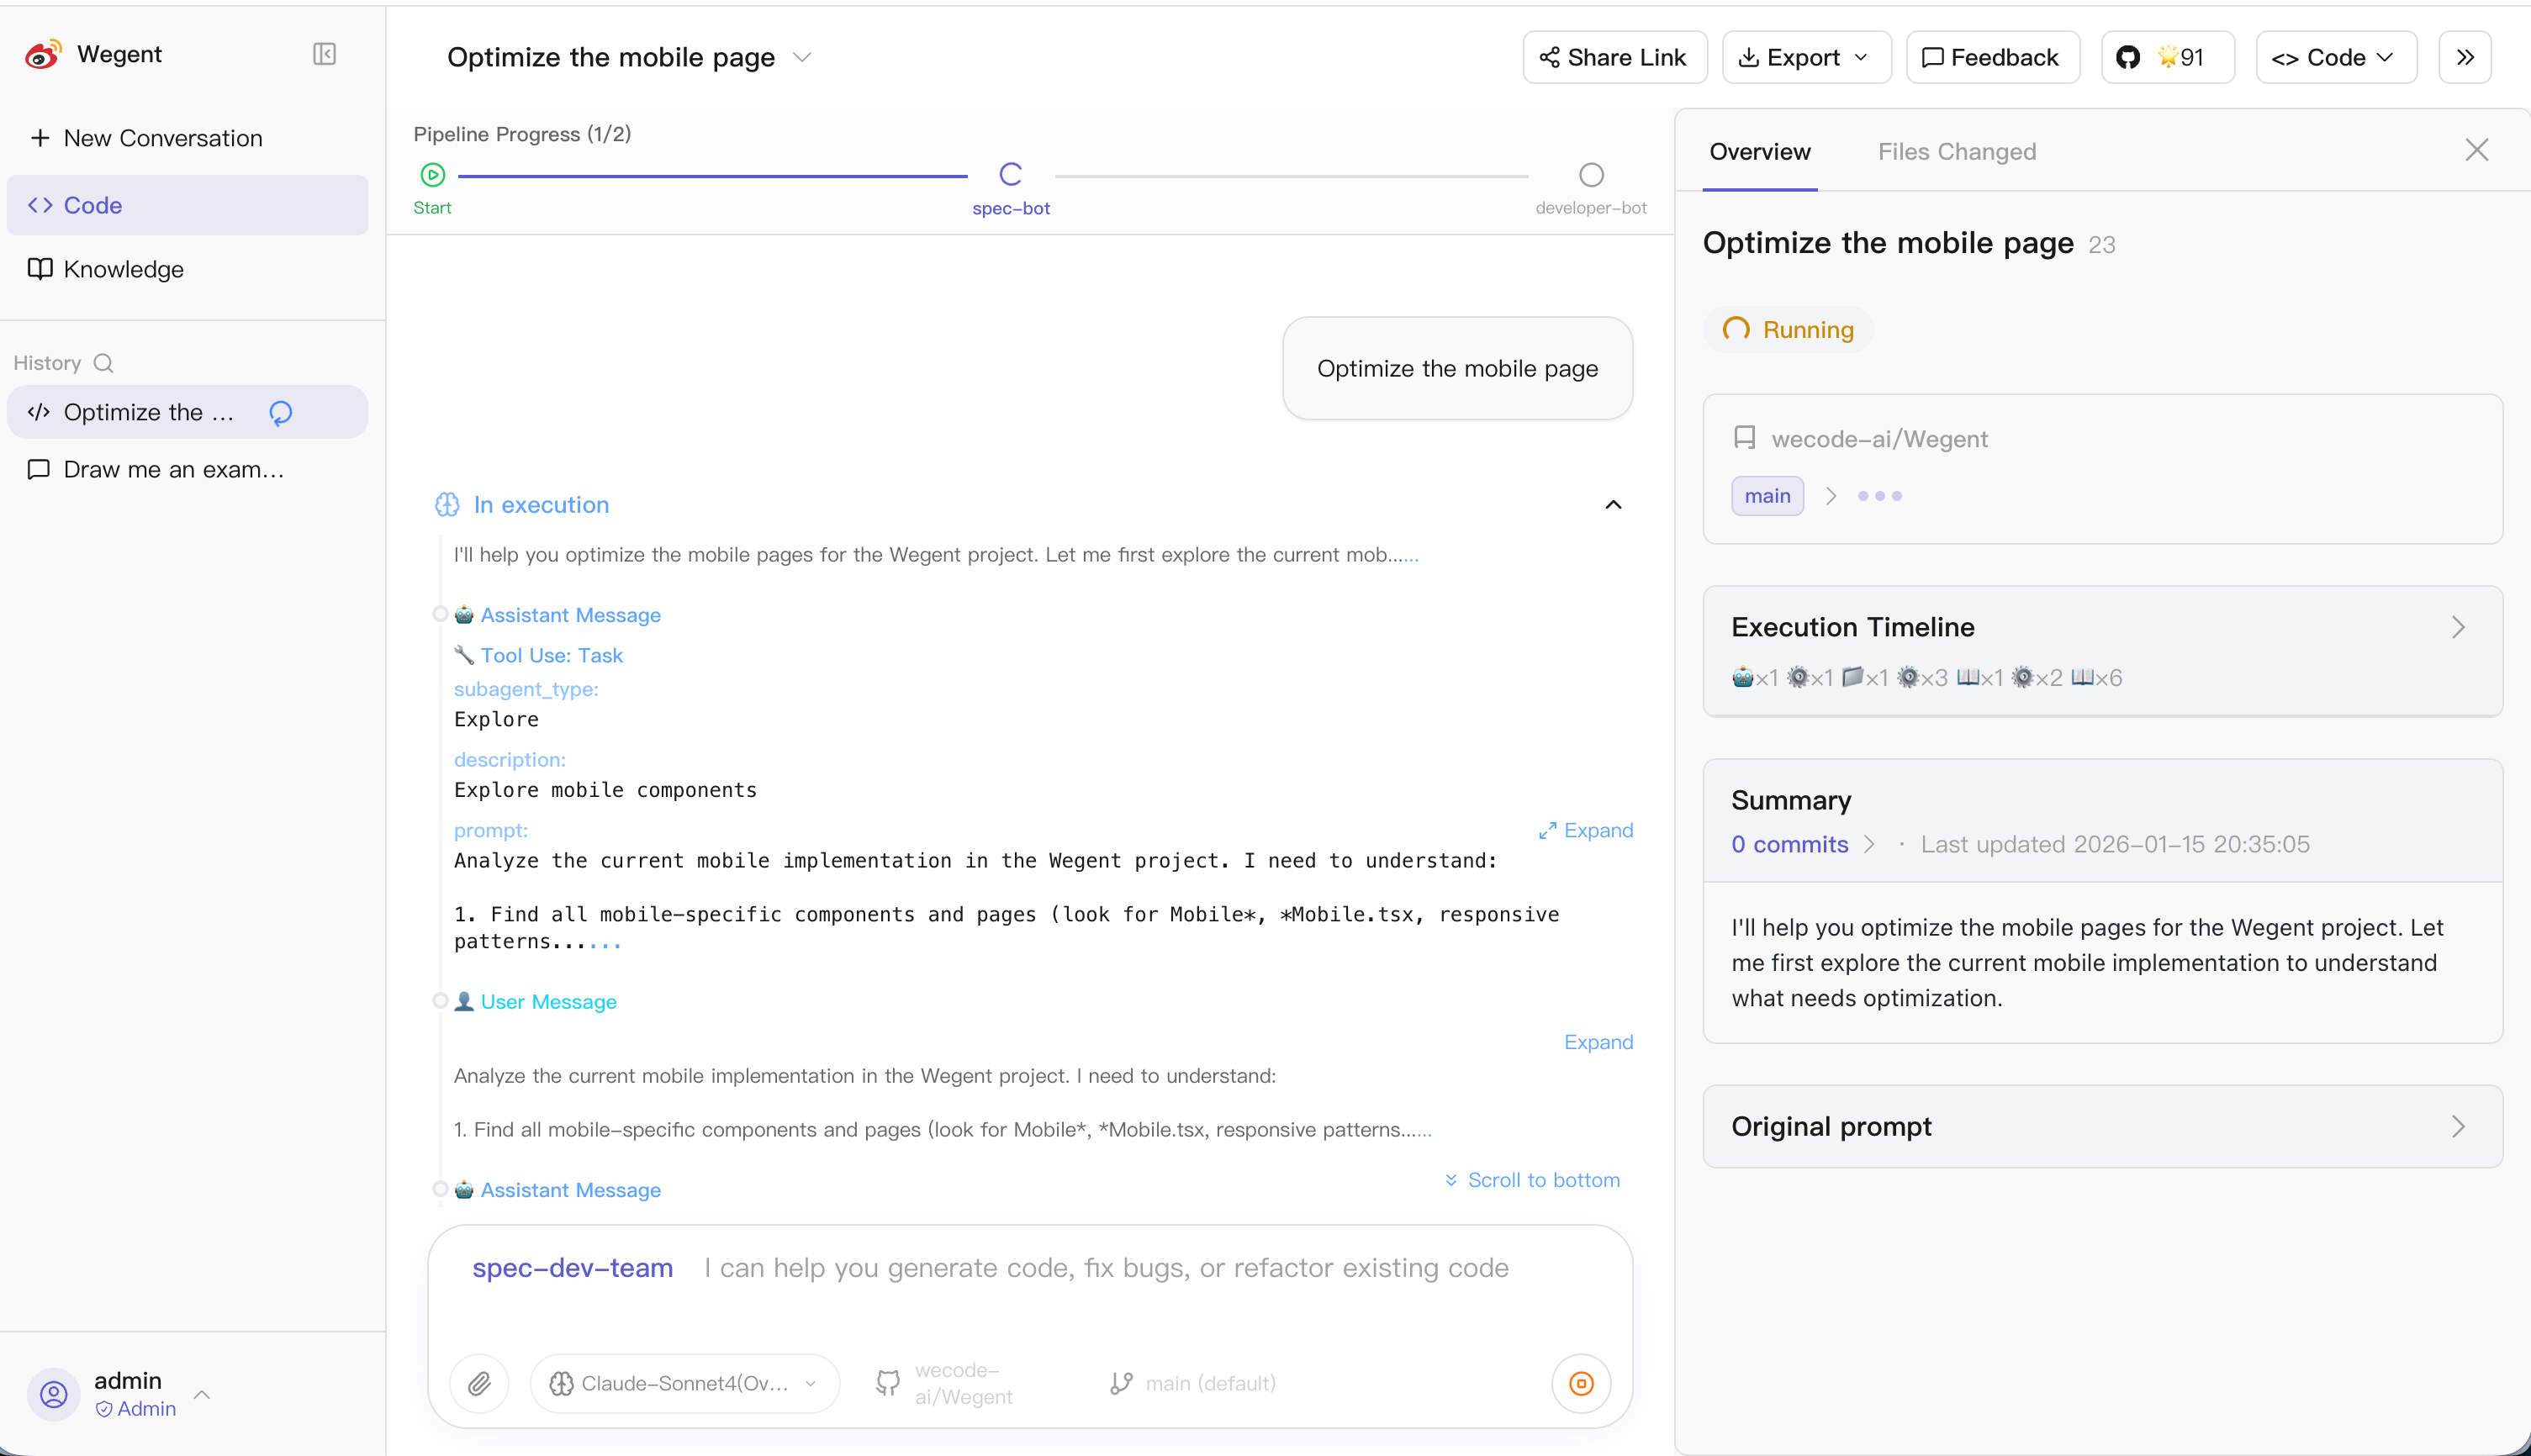This screenshot has width=2531, height=1456.
Task: Collapse the In execution section
Action: [x=1613, y=505]
